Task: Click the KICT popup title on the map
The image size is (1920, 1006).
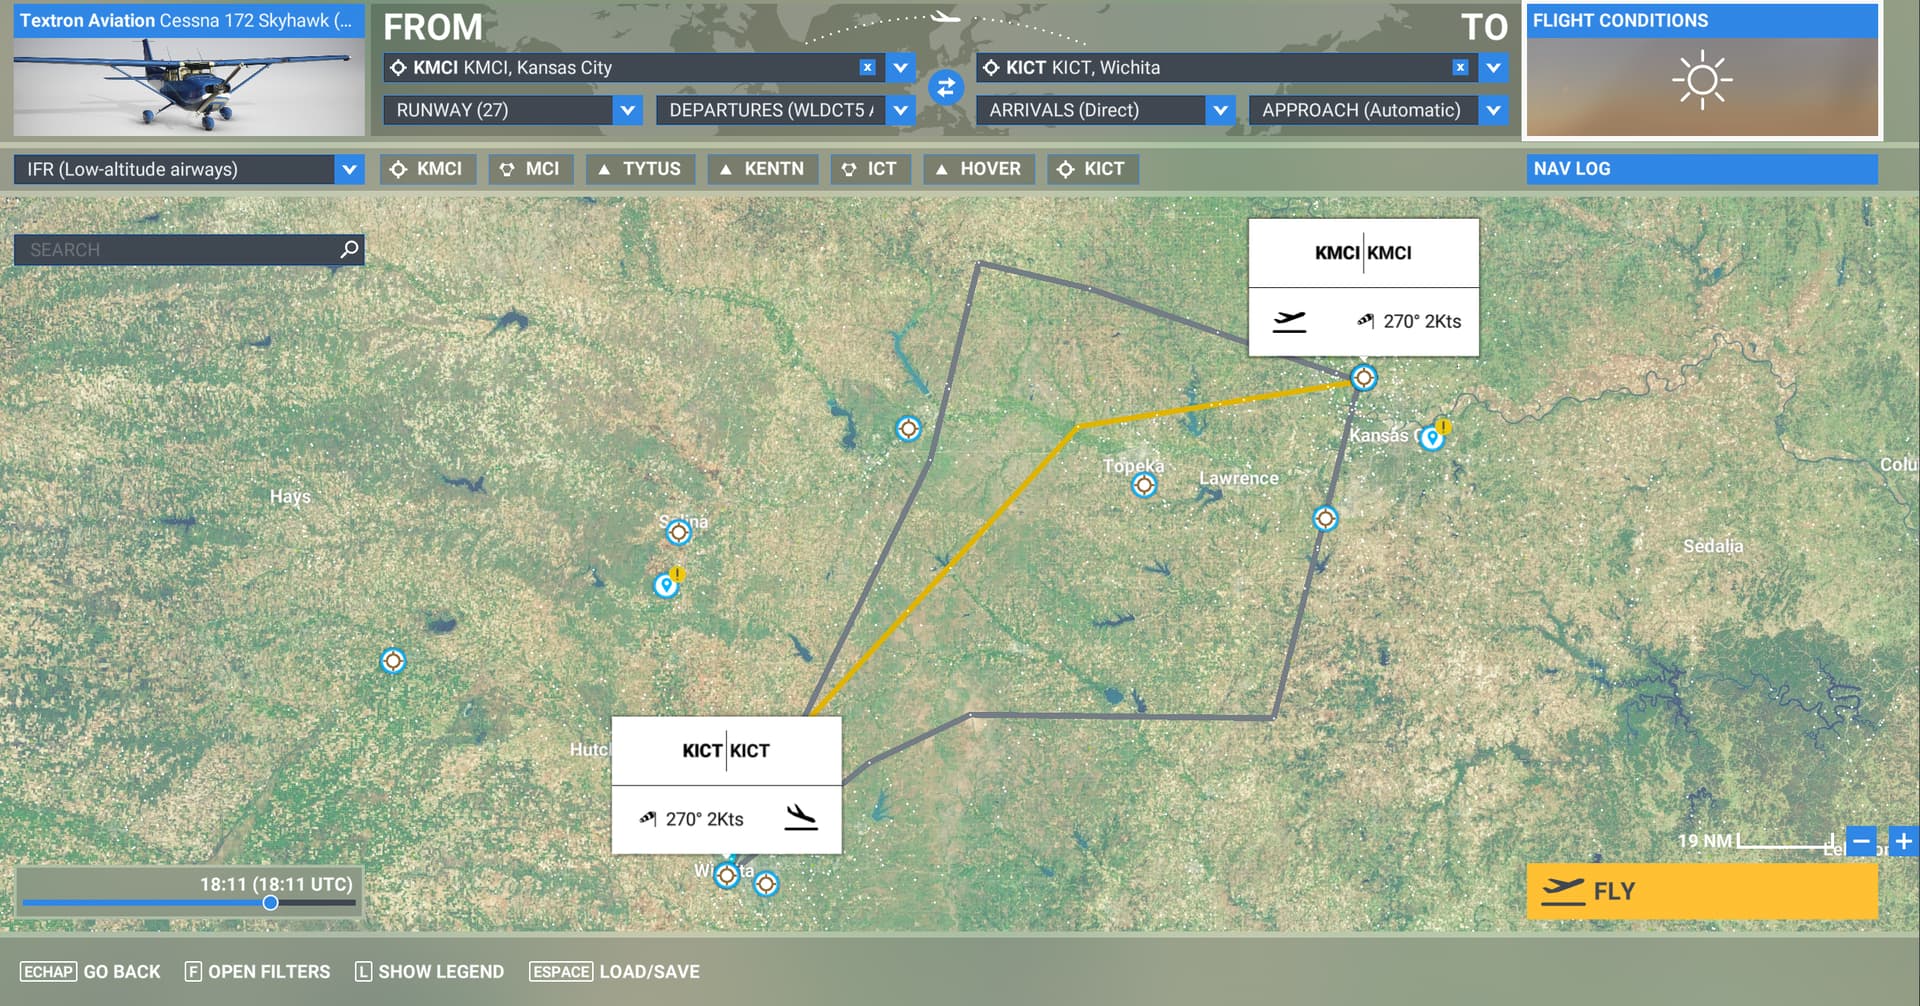Action: click(x=726, y=751)
